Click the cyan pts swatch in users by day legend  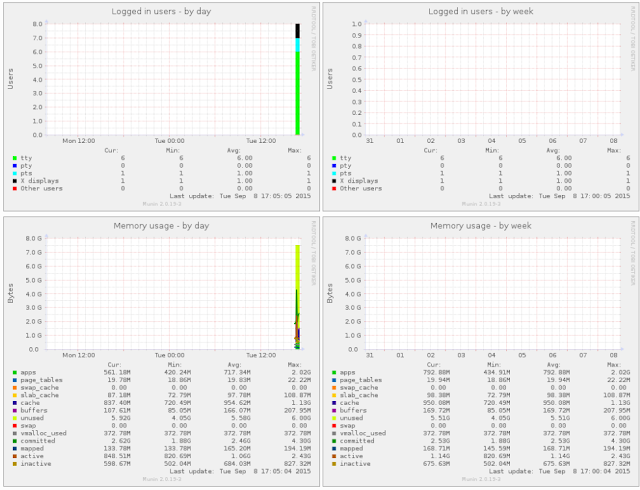pyautogui.click(x=15, y=173)
